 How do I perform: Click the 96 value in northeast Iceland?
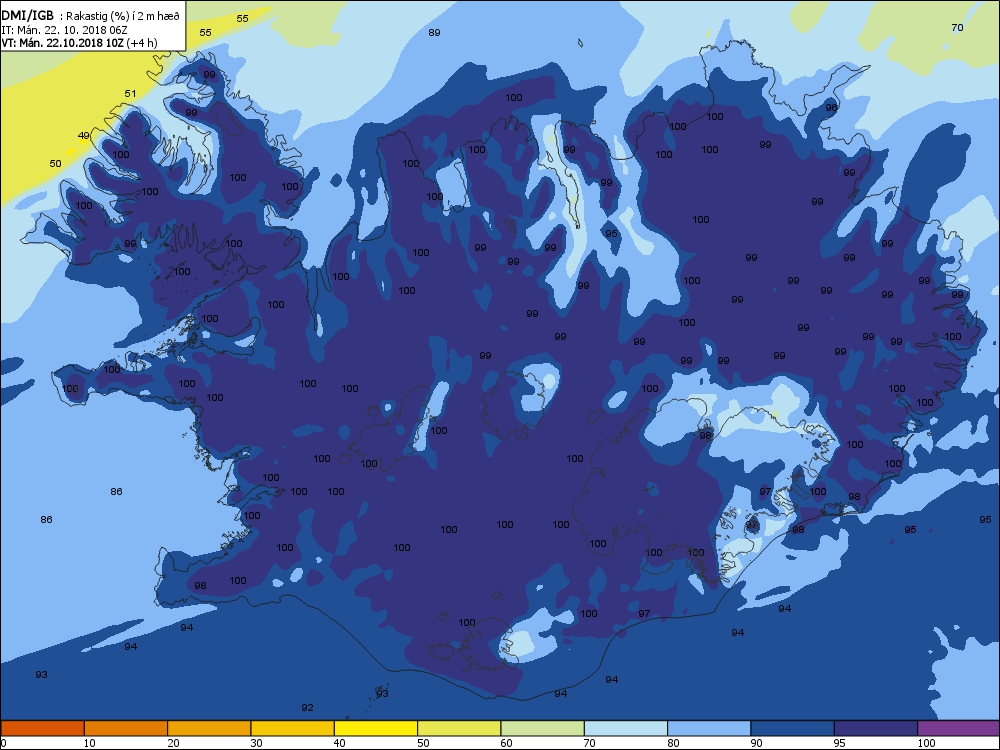(x=831, y=107)
